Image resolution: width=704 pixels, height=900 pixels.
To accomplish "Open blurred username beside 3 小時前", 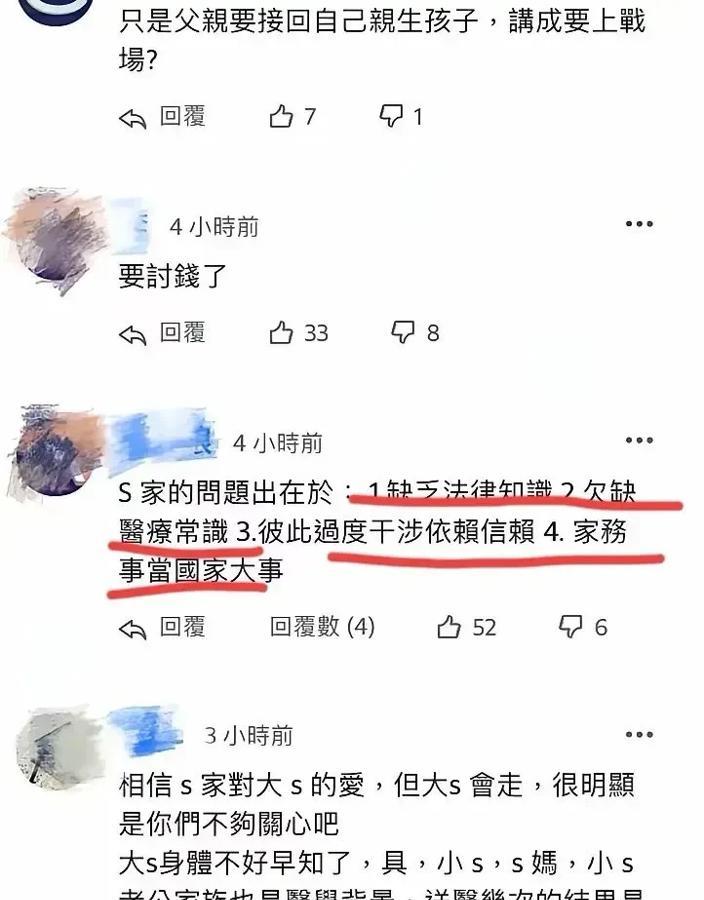I will (x=145, y=732).
